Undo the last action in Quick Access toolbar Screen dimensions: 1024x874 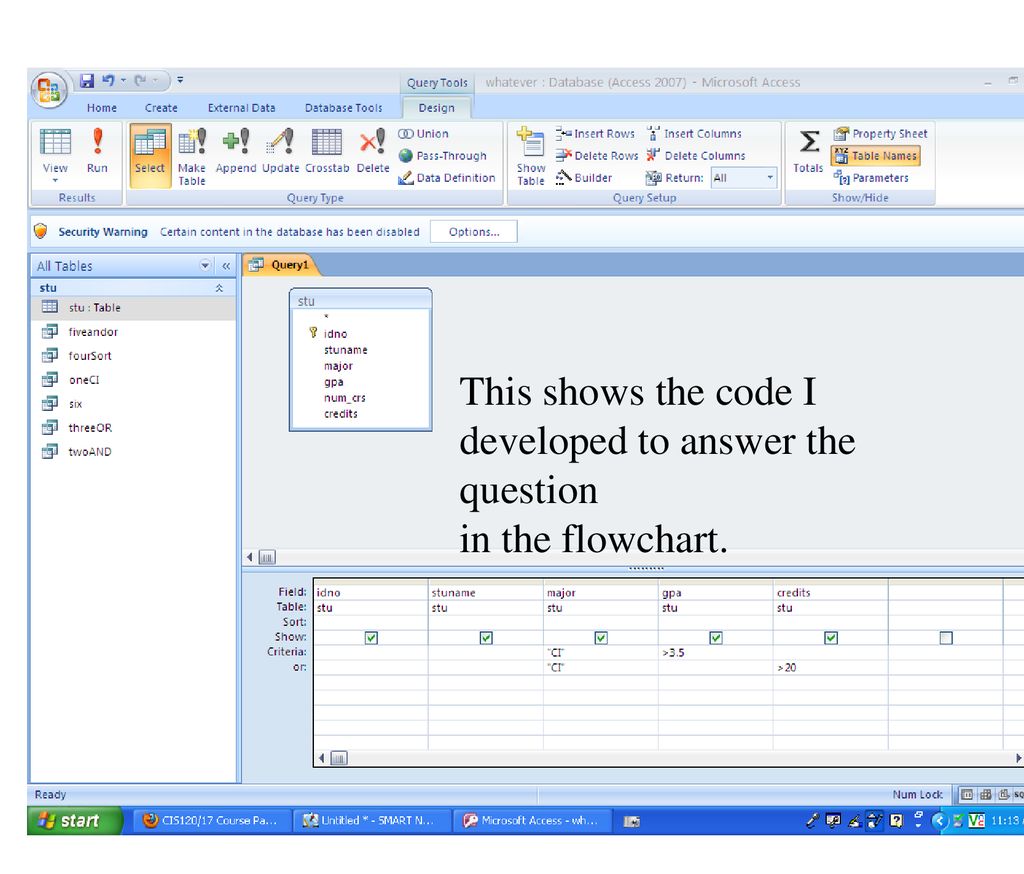[x=108, y=80]
